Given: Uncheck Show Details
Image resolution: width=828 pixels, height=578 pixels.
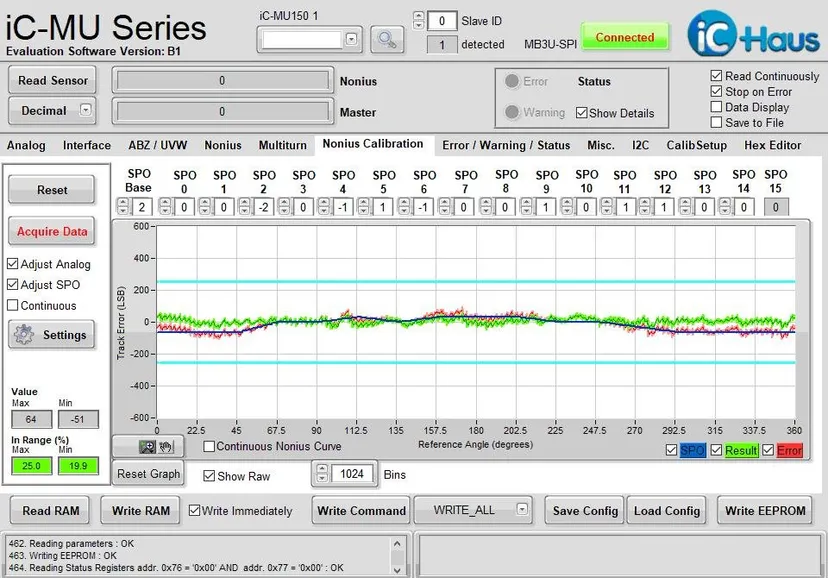Looking at the screenshot, I should [x=581, y=113].
